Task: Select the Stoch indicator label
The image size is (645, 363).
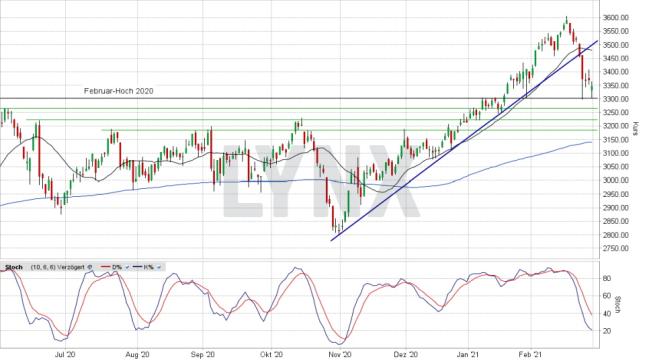Action: click(x=14, y=267)
